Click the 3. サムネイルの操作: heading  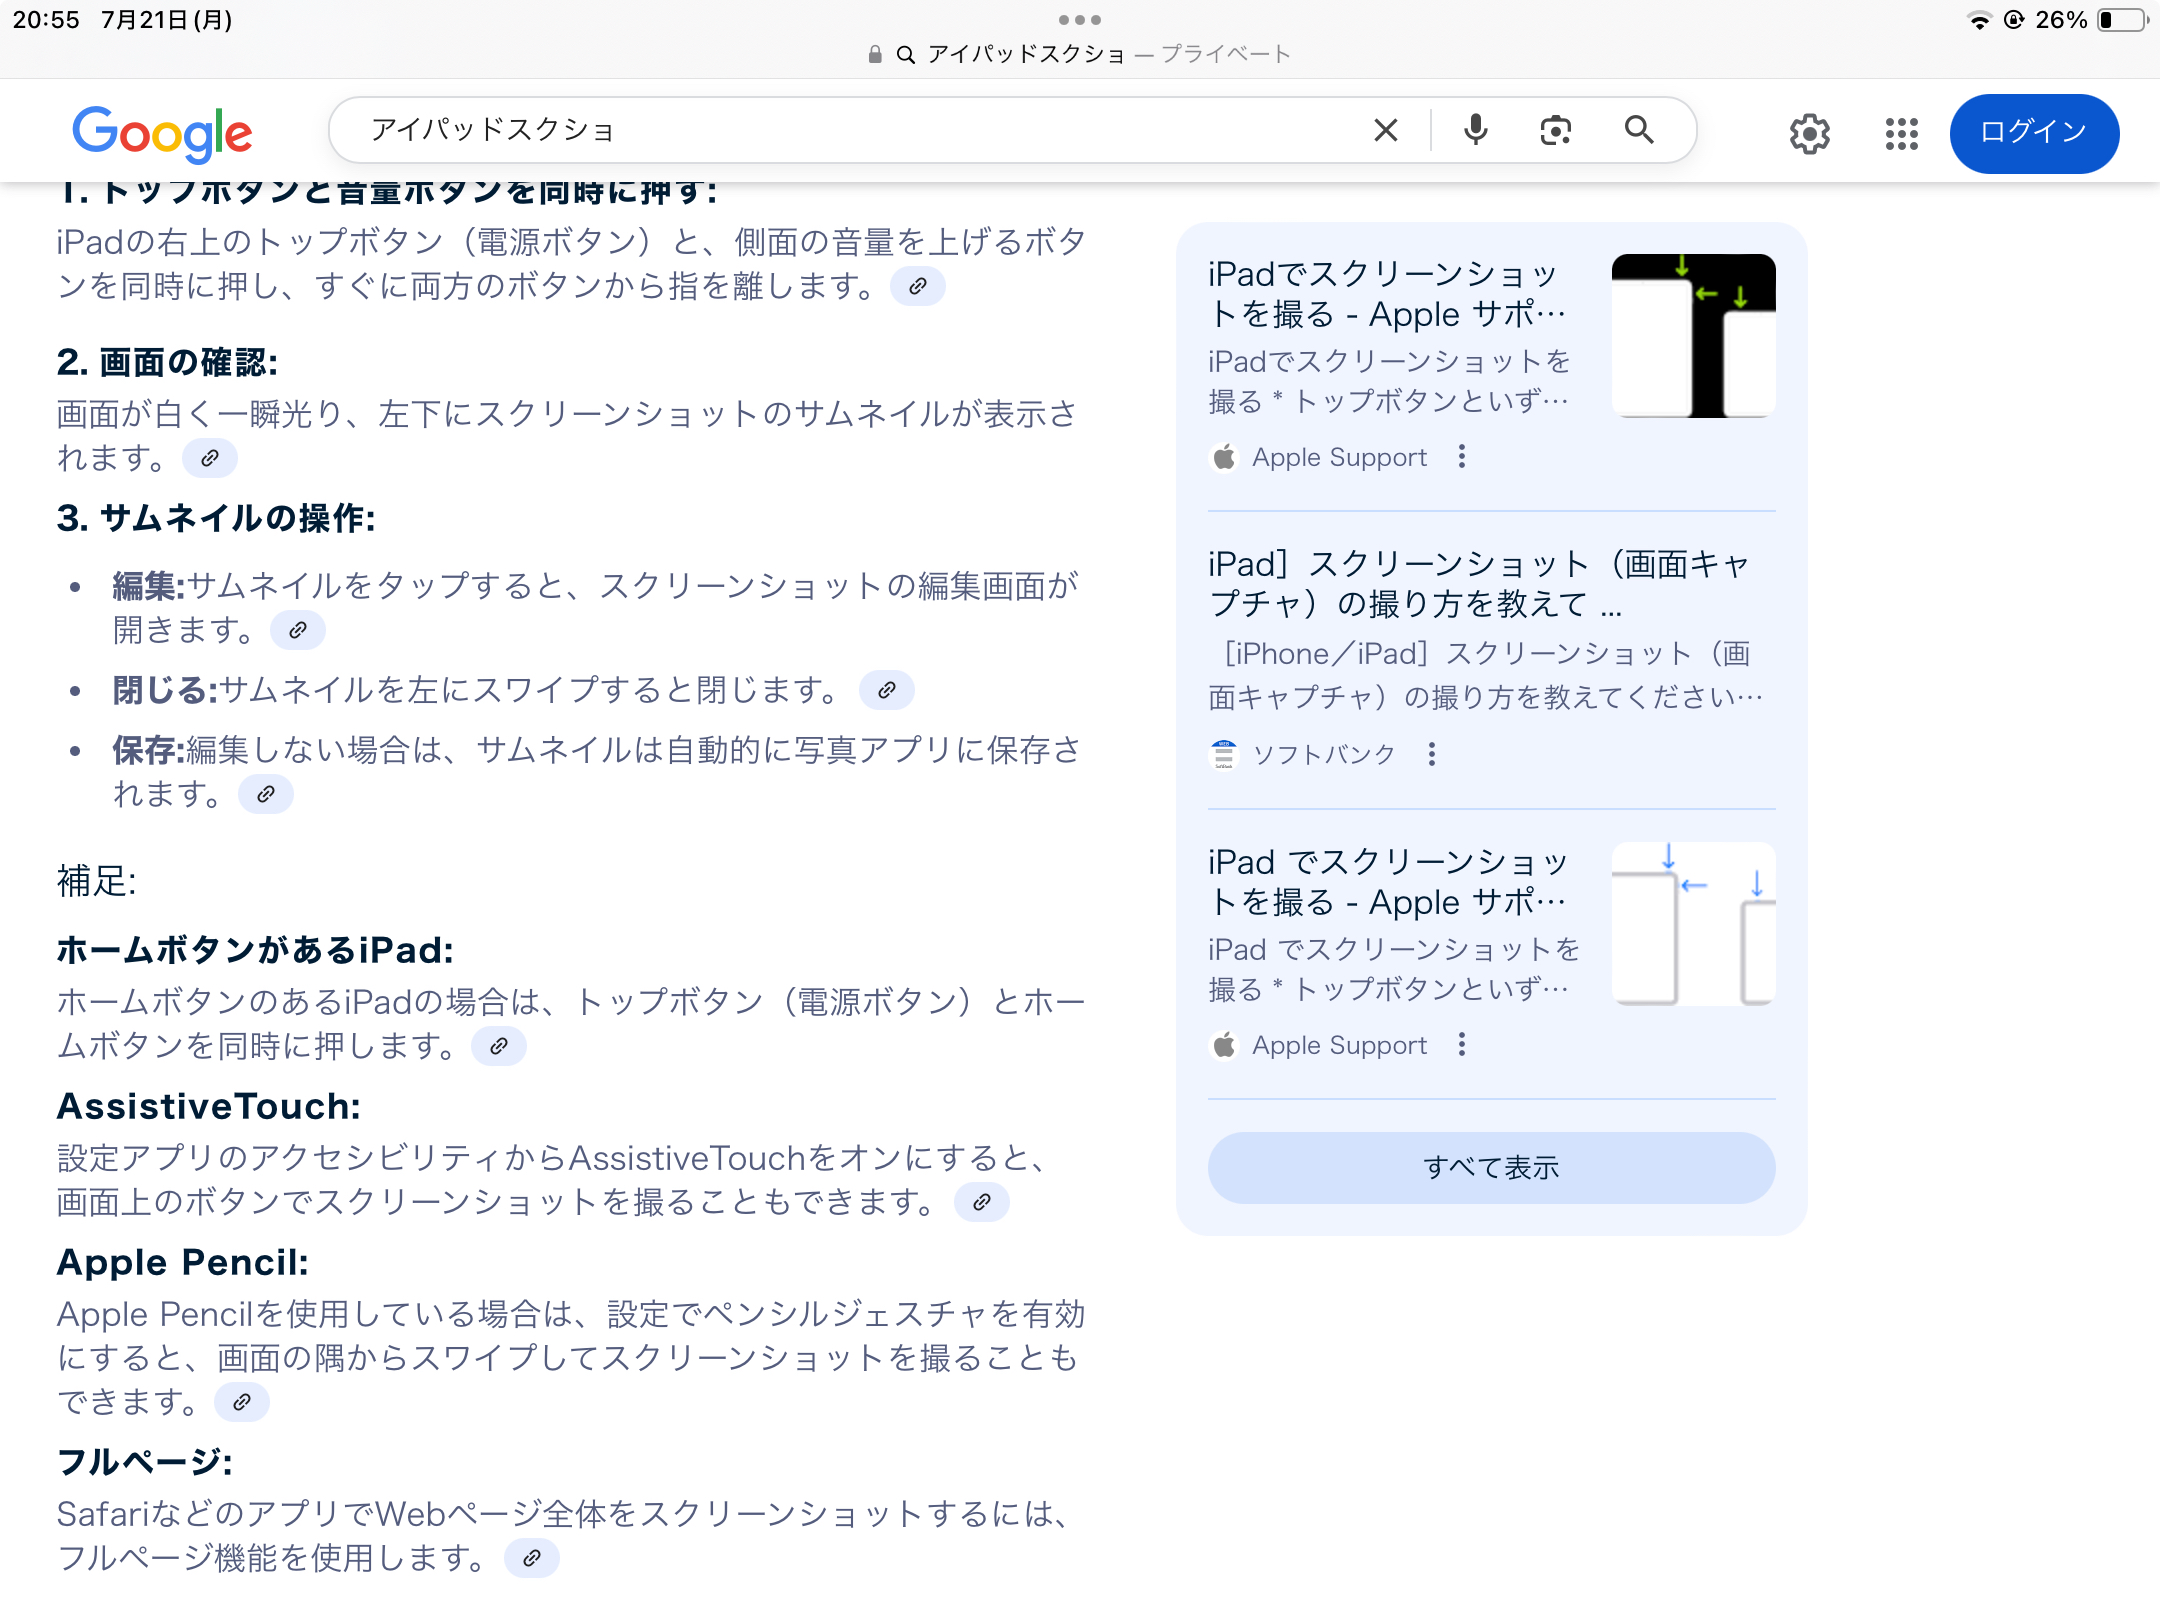(x=216, y=519)
